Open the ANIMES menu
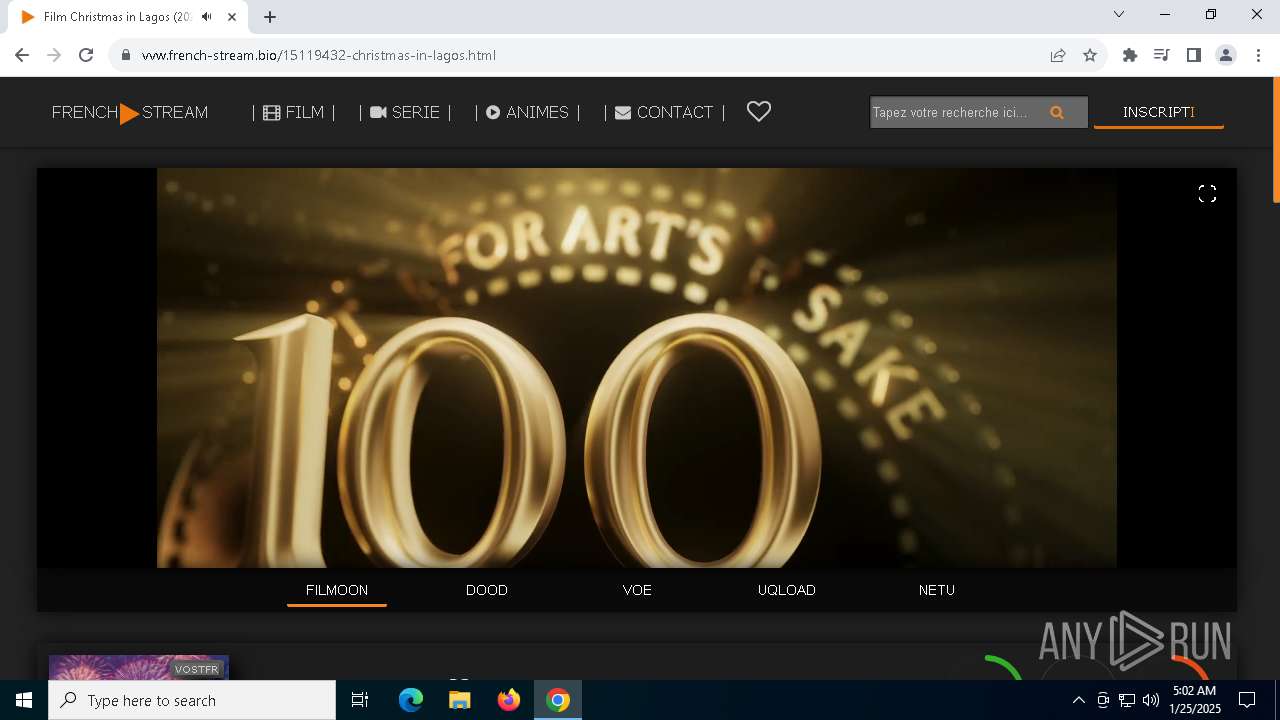 tap(527, 113)
